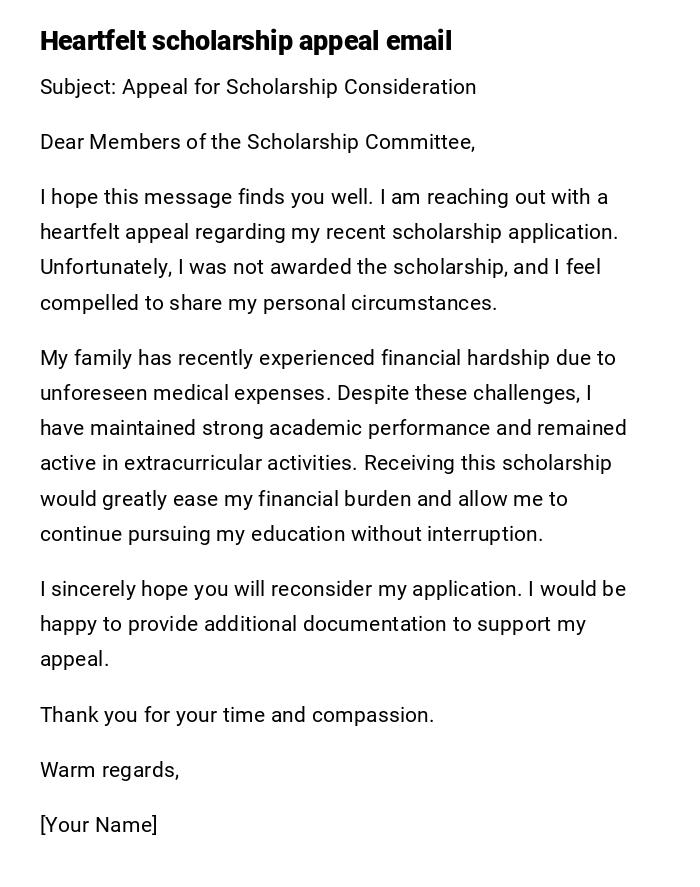Click the line starting "continue pursuing my education"

coord(291,534)
